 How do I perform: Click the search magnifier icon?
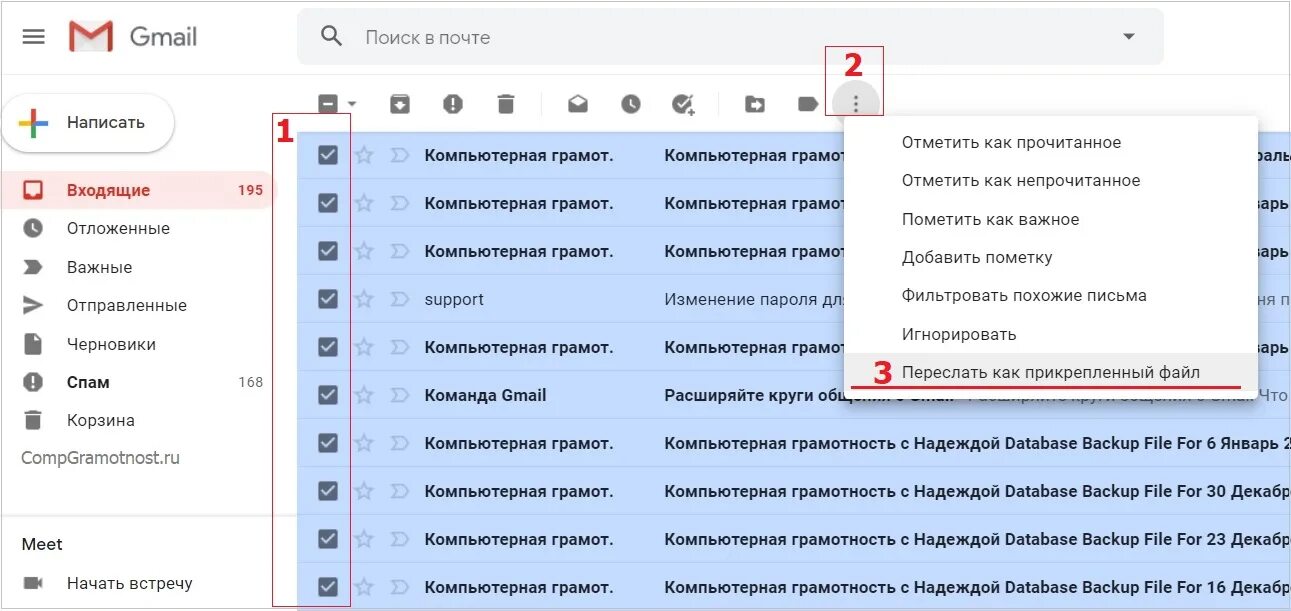click(x=331, y=37)
